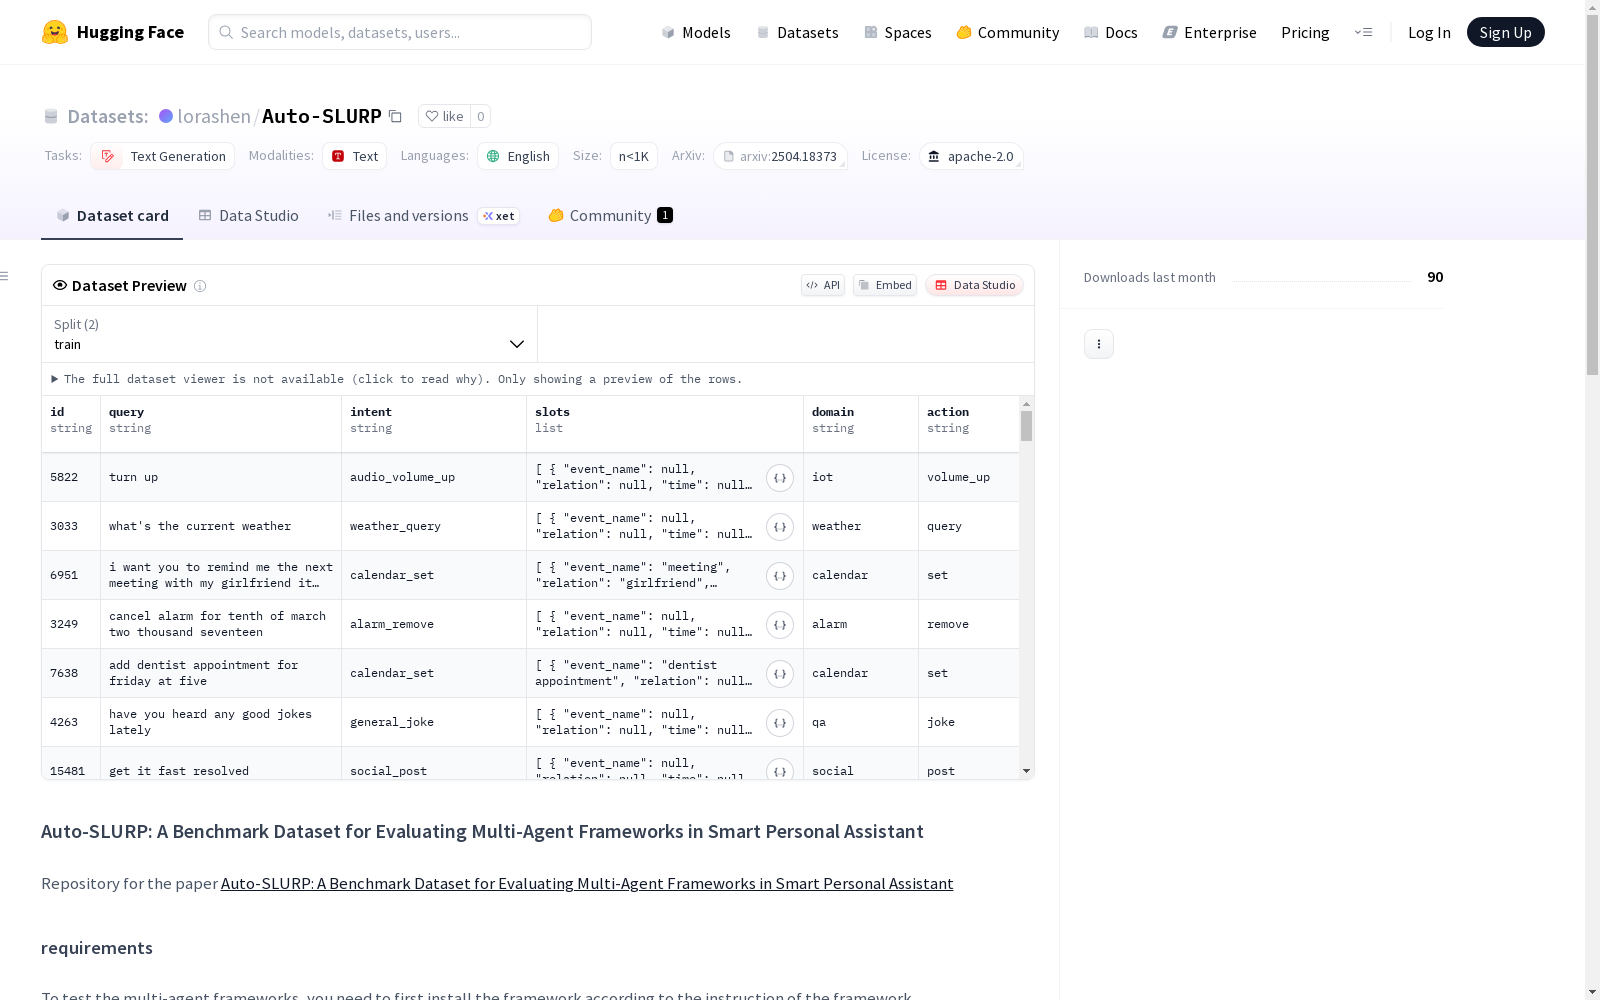Open Data Studio from the preview header
This screenshot has height=1000, width=1600.
coord(974,285)
